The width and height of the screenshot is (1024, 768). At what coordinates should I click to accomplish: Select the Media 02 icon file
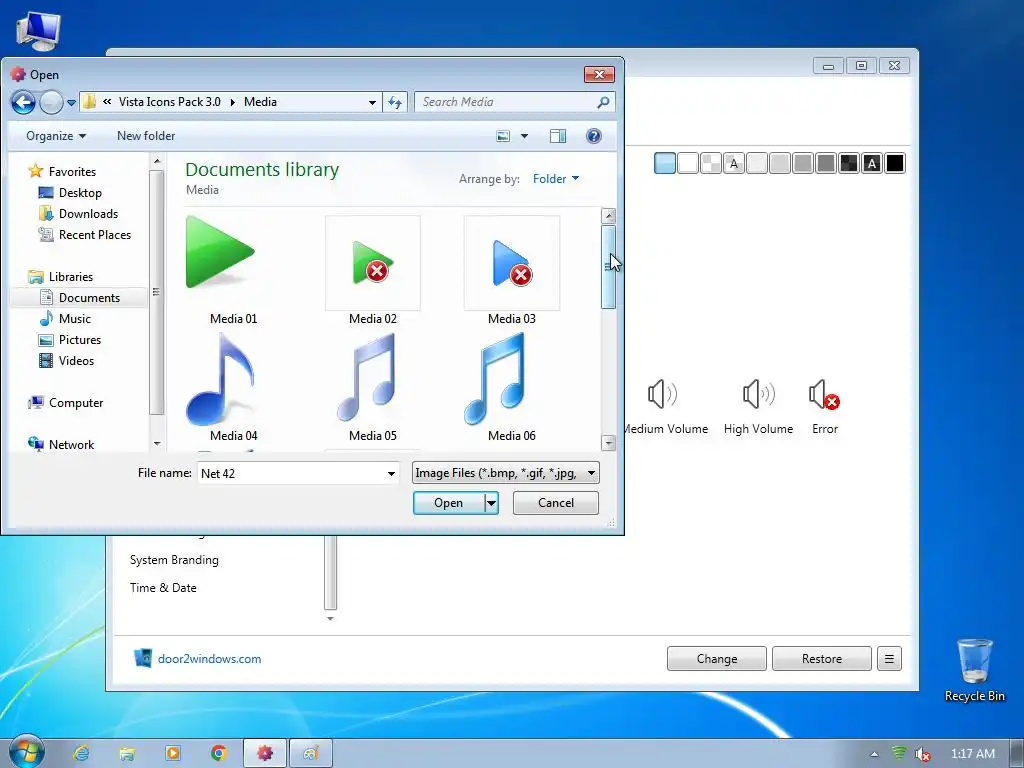pyautogui.click(x=373, y=263)
